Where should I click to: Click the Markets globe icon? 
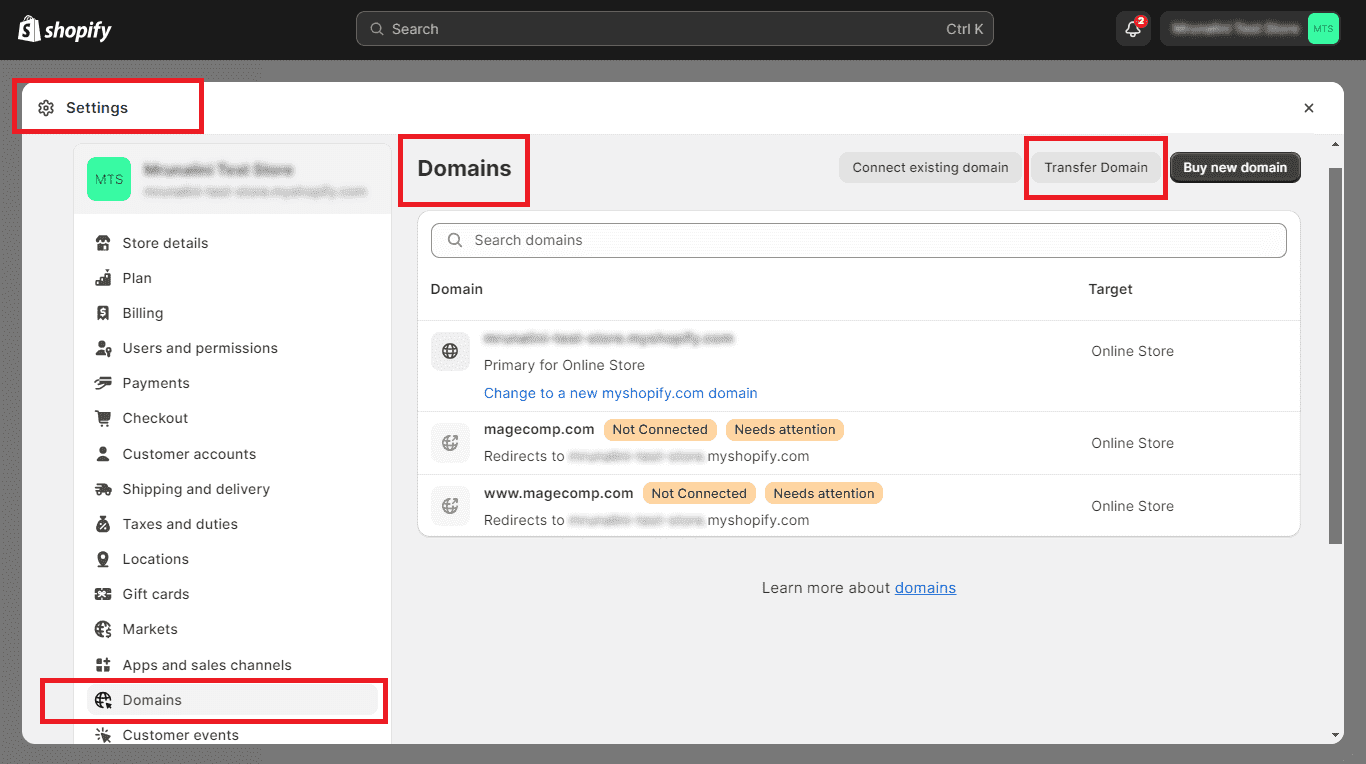(x=103, y=629)
